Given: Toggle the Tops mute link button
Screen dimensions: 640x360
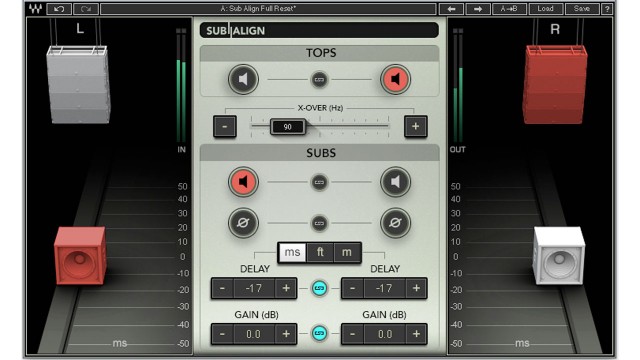Looking at the screenshot, I should pos(319,80).
